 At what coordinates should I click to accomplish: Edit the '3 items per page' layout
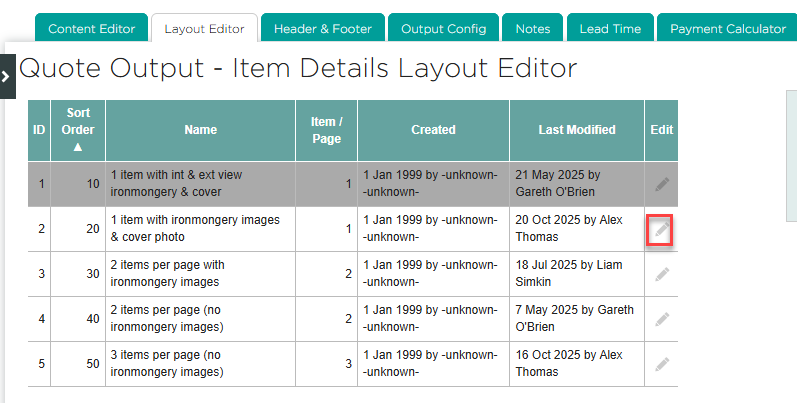(x=661, y=364)
